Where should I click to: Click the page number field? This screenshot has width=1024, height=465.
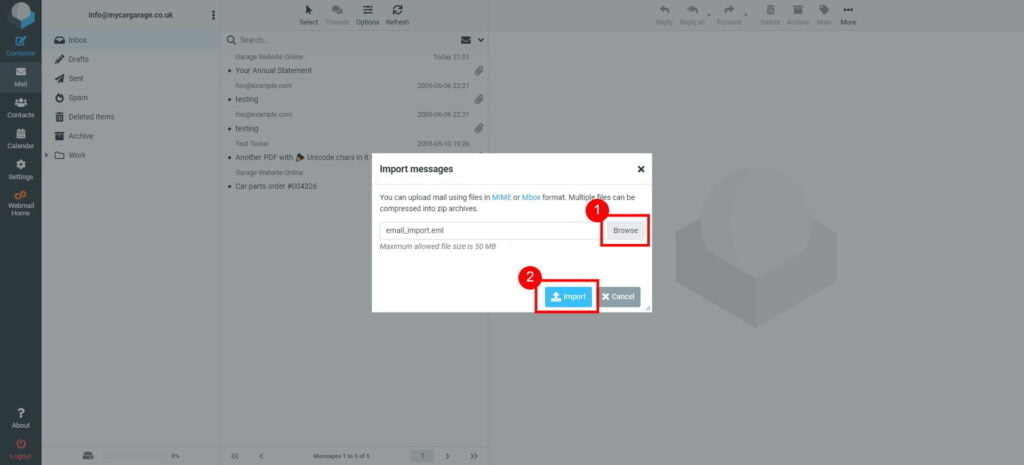[423, 456]
